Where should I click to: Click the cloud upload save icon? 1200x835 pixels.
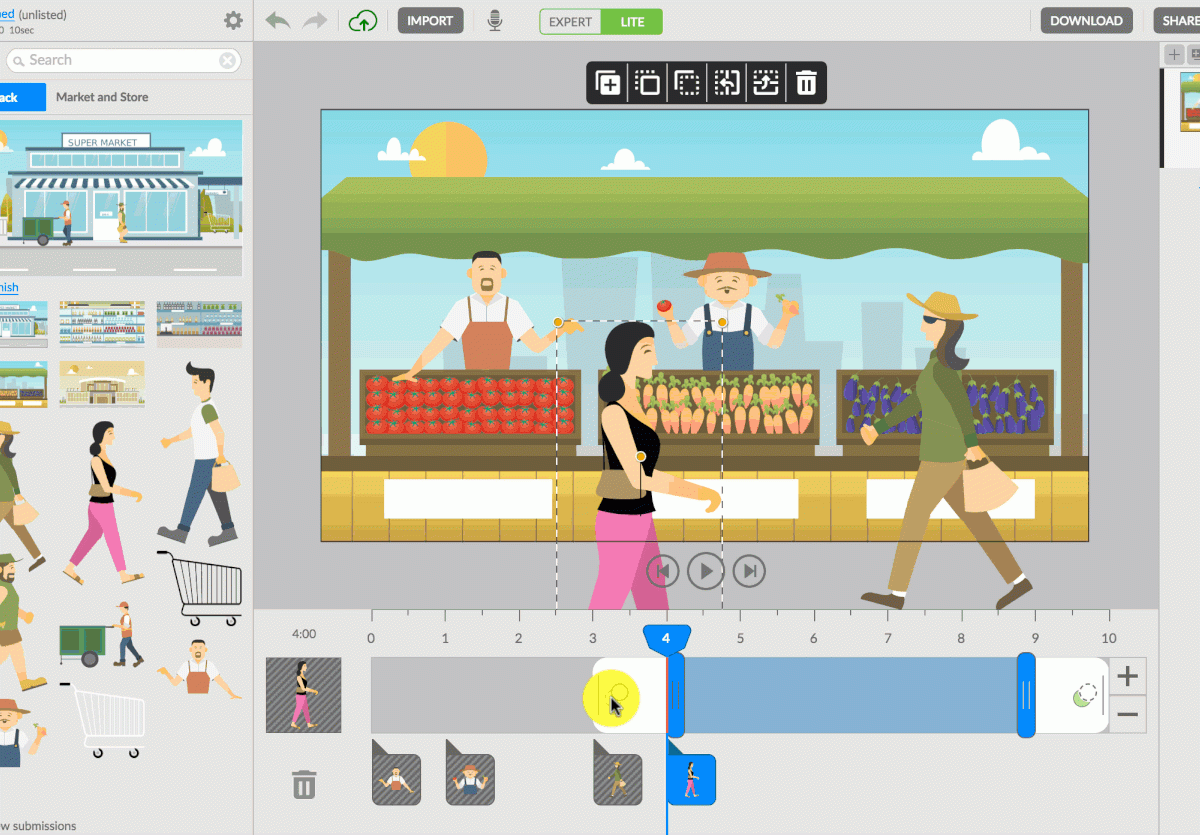[363, 21]
